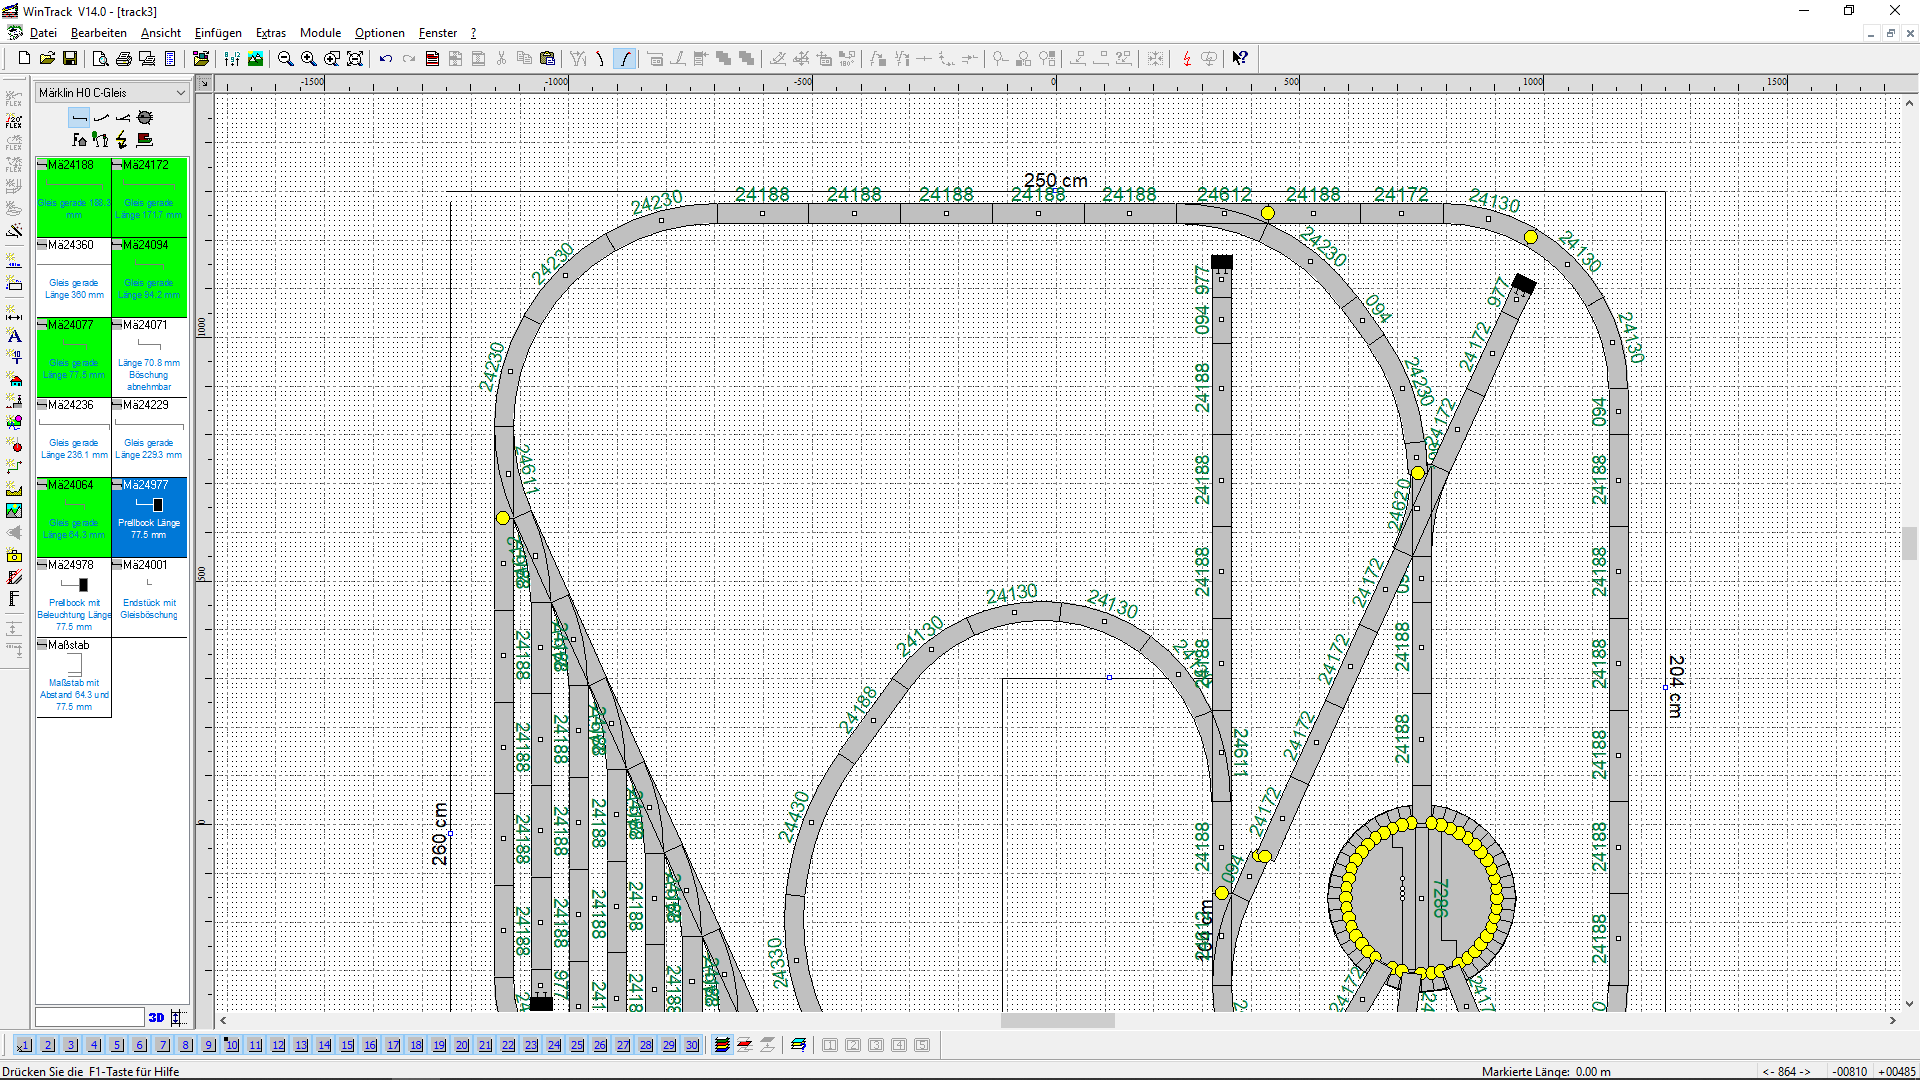Select Prellbock Mä24977 item
1920x1080 pixels.
pyautogui.click(x=149, y=517)
